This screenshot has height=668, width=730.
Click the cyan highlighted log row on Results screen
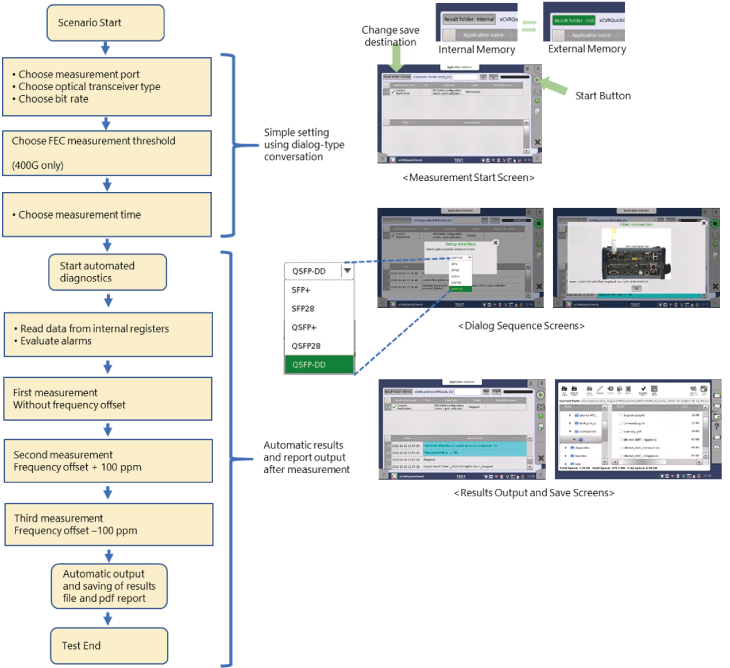pos(474,449)
